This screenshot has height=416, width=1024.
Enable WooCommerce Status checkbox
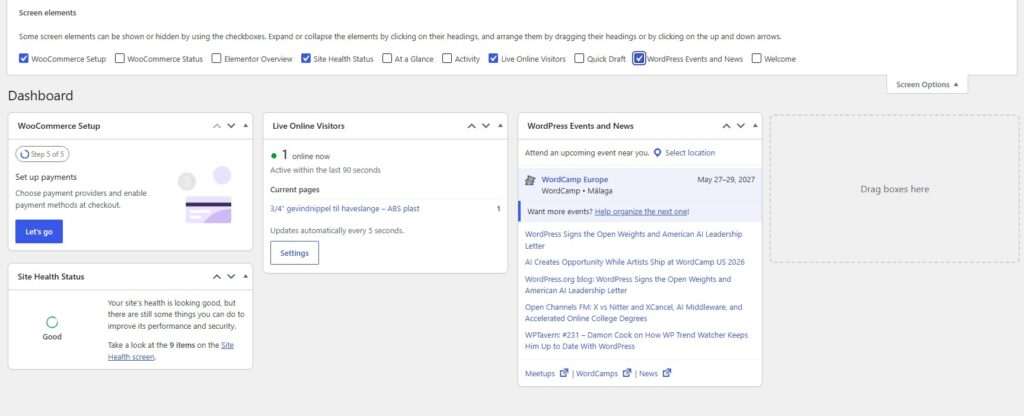click(120, 59)
